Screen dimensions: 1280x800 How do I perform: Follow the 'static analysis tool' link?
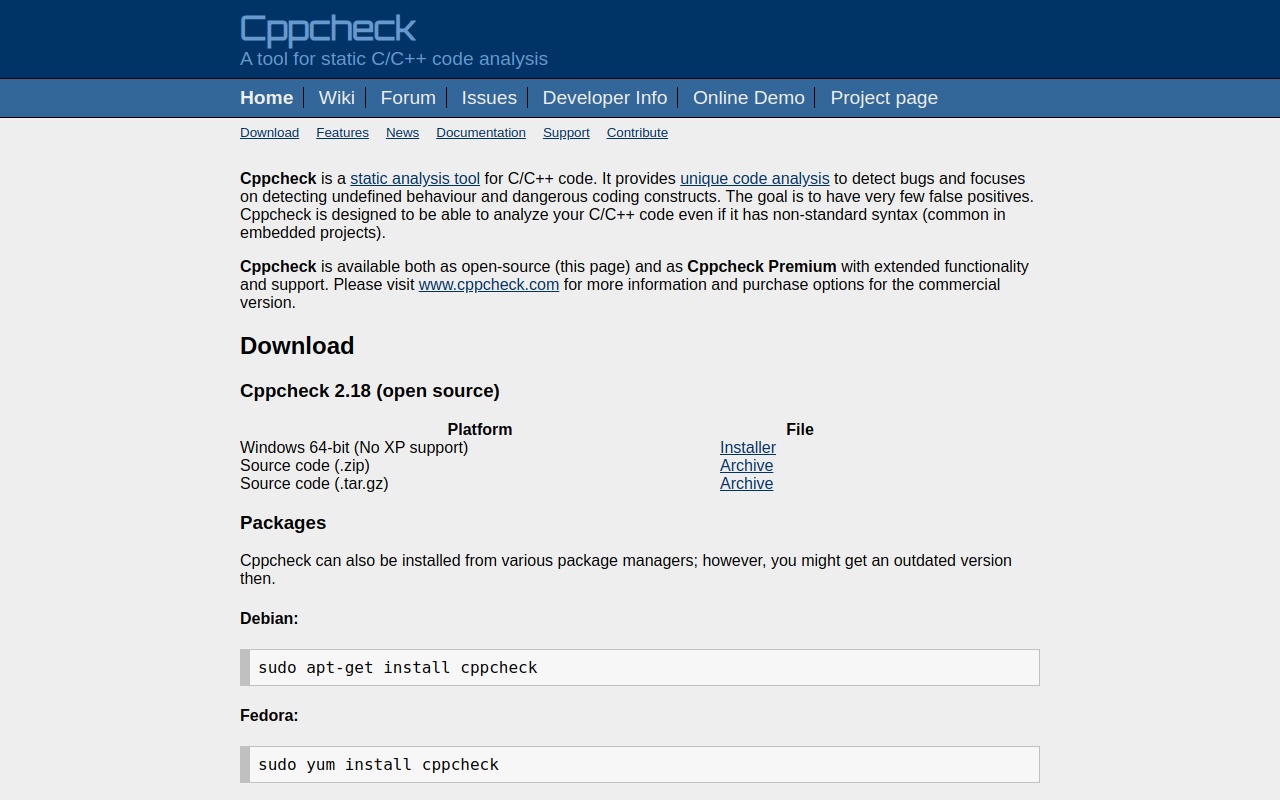(415, 179)
